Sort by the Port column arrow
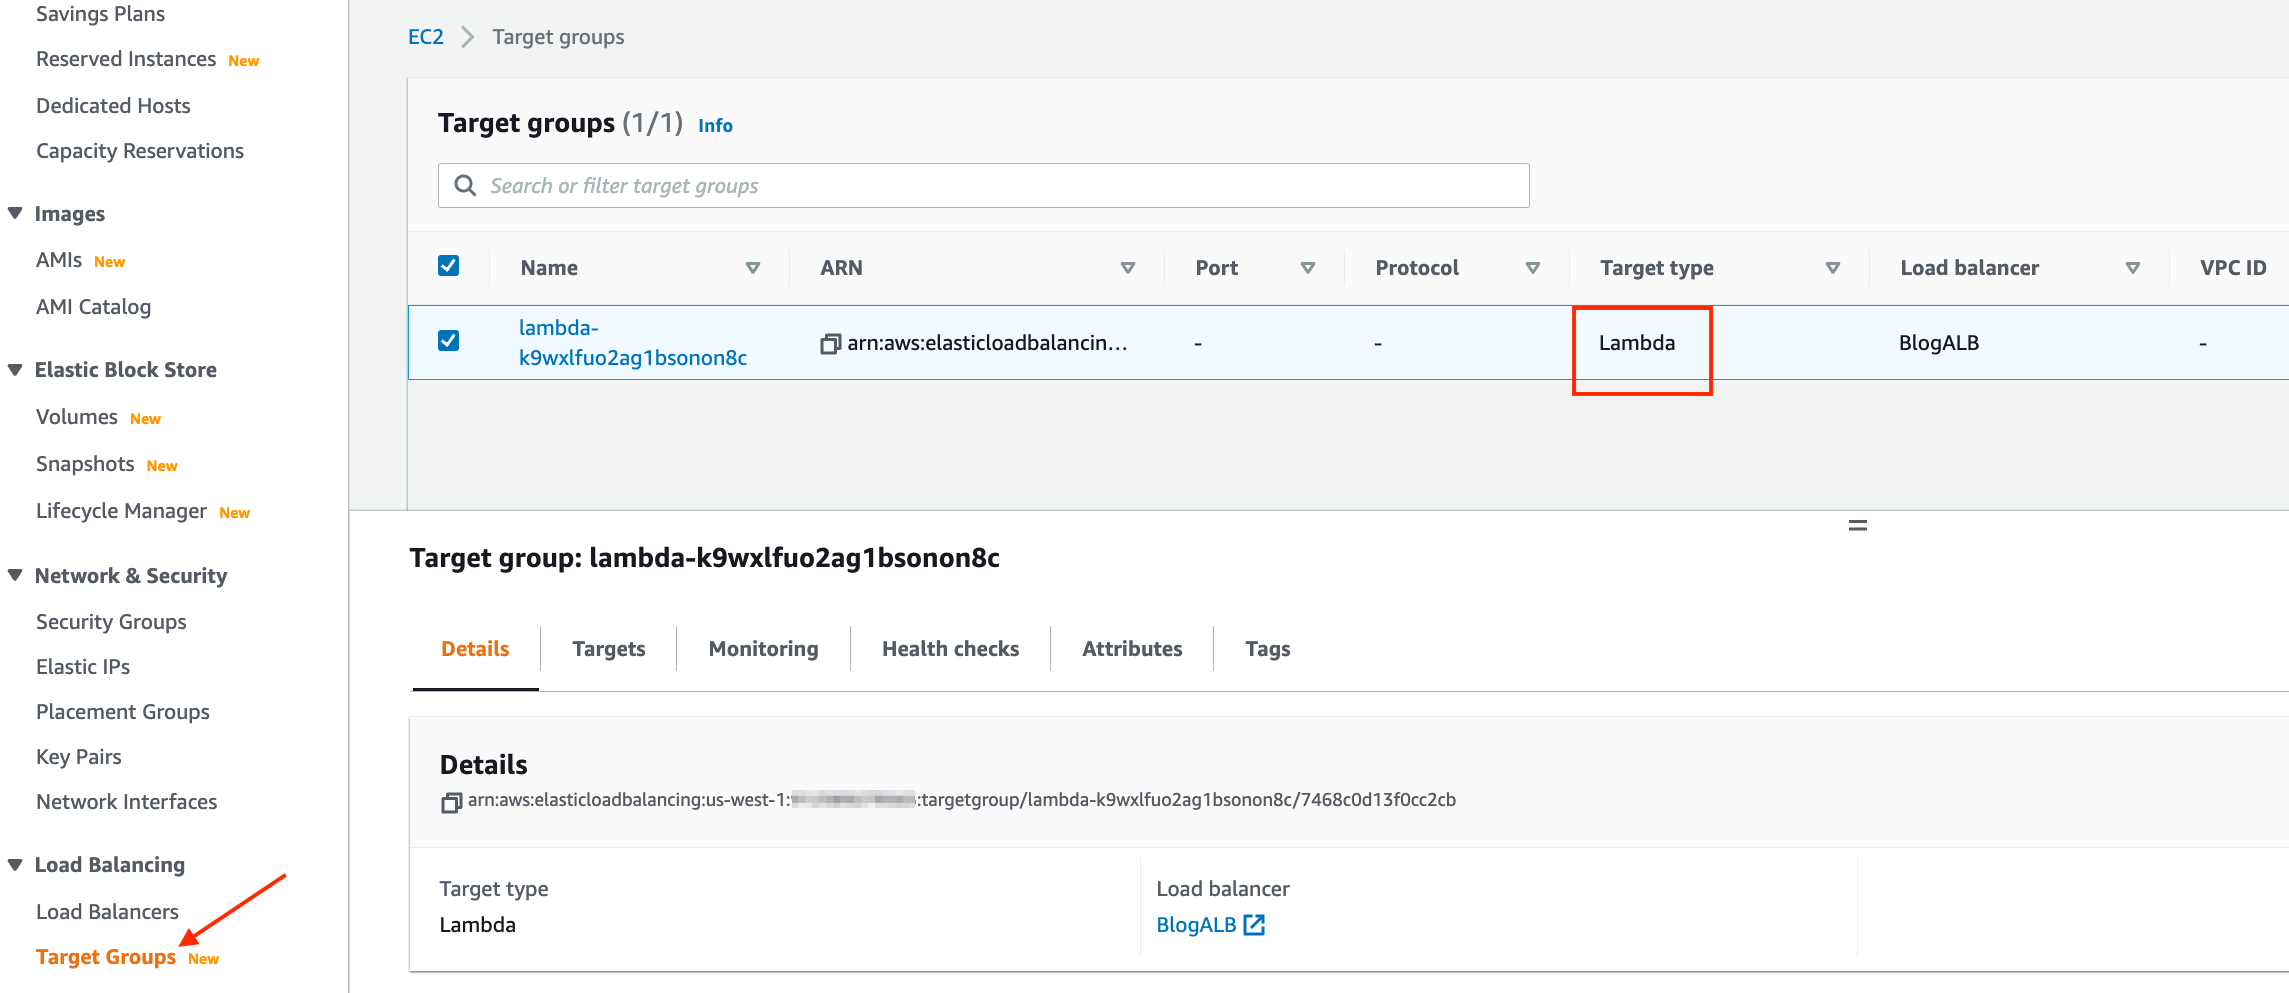 tap(1308, 268)
